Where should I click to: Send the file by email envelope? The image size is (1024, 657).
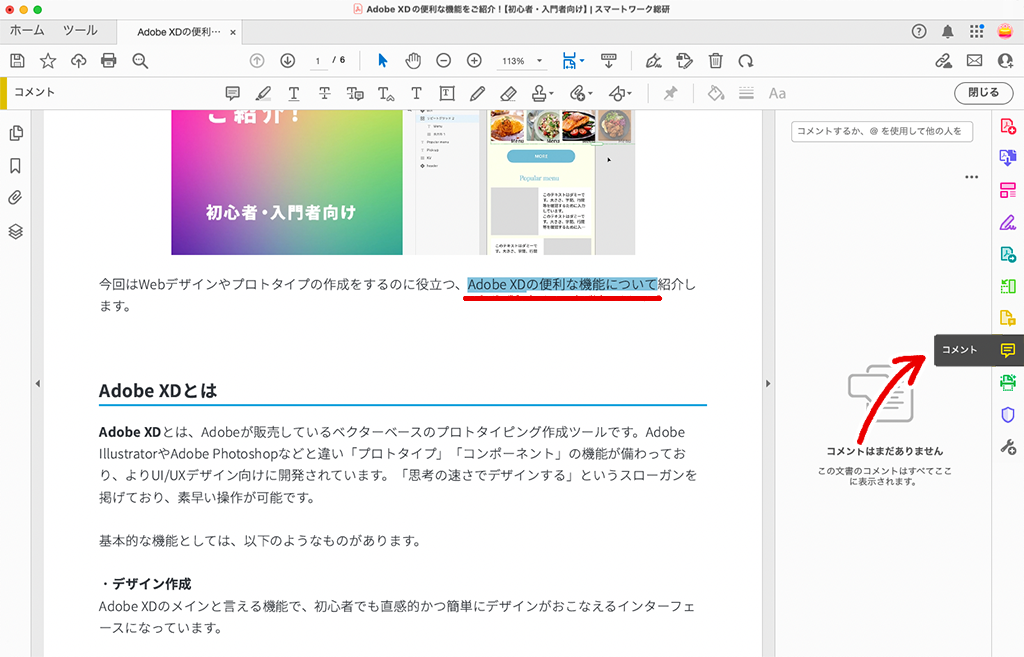click(974, 61)
